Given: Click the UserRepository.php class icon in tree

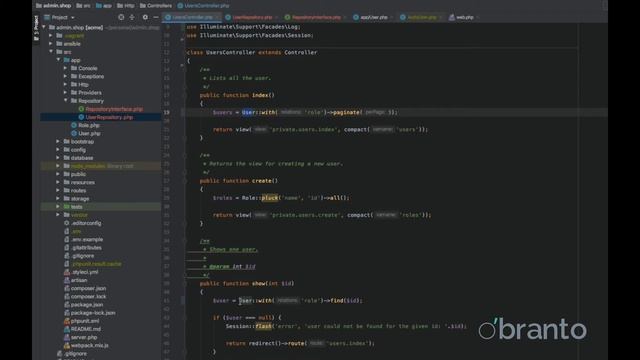Looking at the screenshot, I should click(x=81, y=117).
